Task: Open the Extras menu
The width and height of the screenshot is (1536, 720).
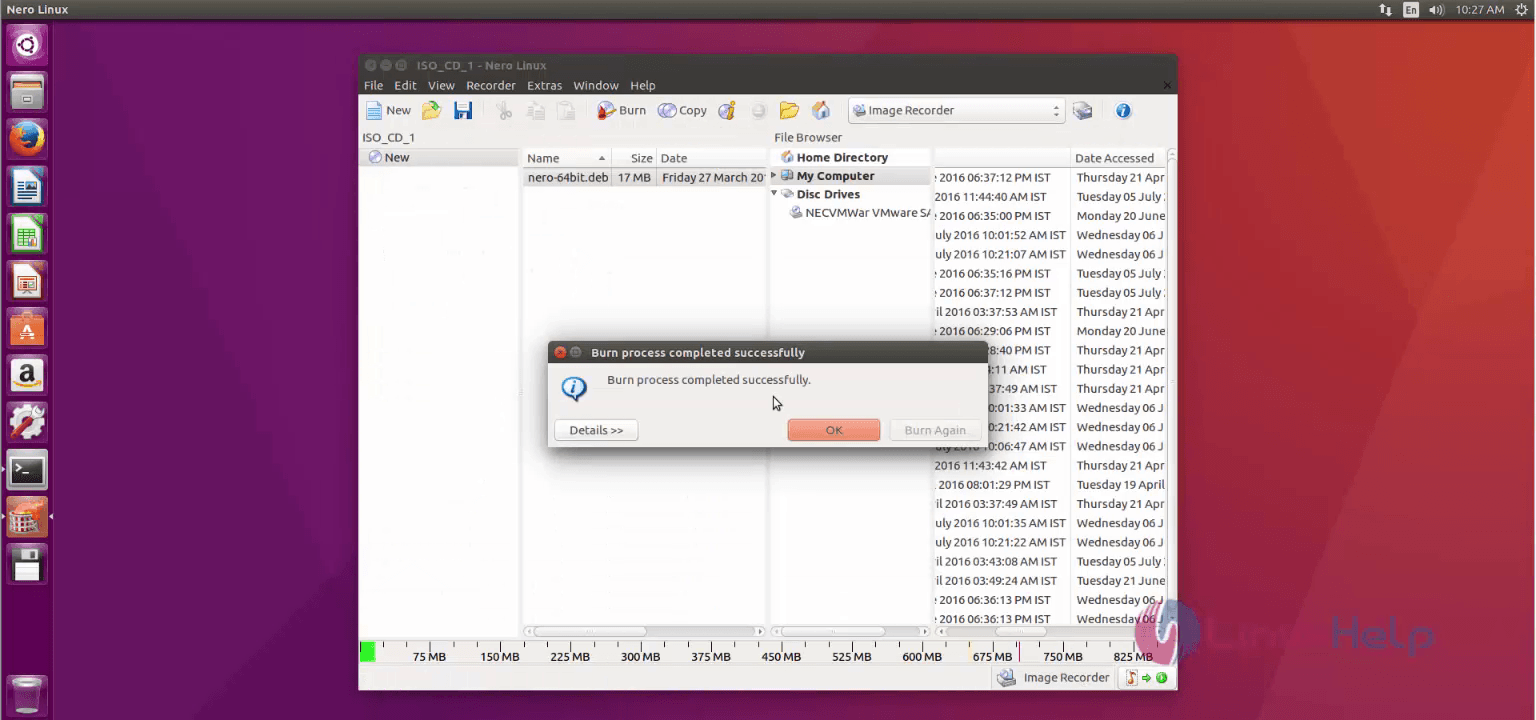Action: pyautogui.click(x=545, y=85)
